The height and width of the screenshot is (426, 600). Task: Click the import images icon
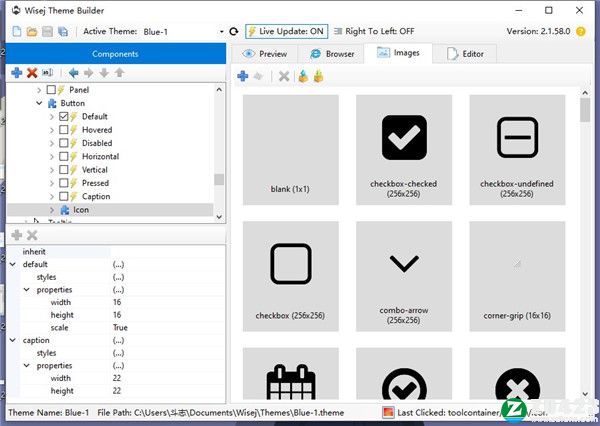point(303,76)
